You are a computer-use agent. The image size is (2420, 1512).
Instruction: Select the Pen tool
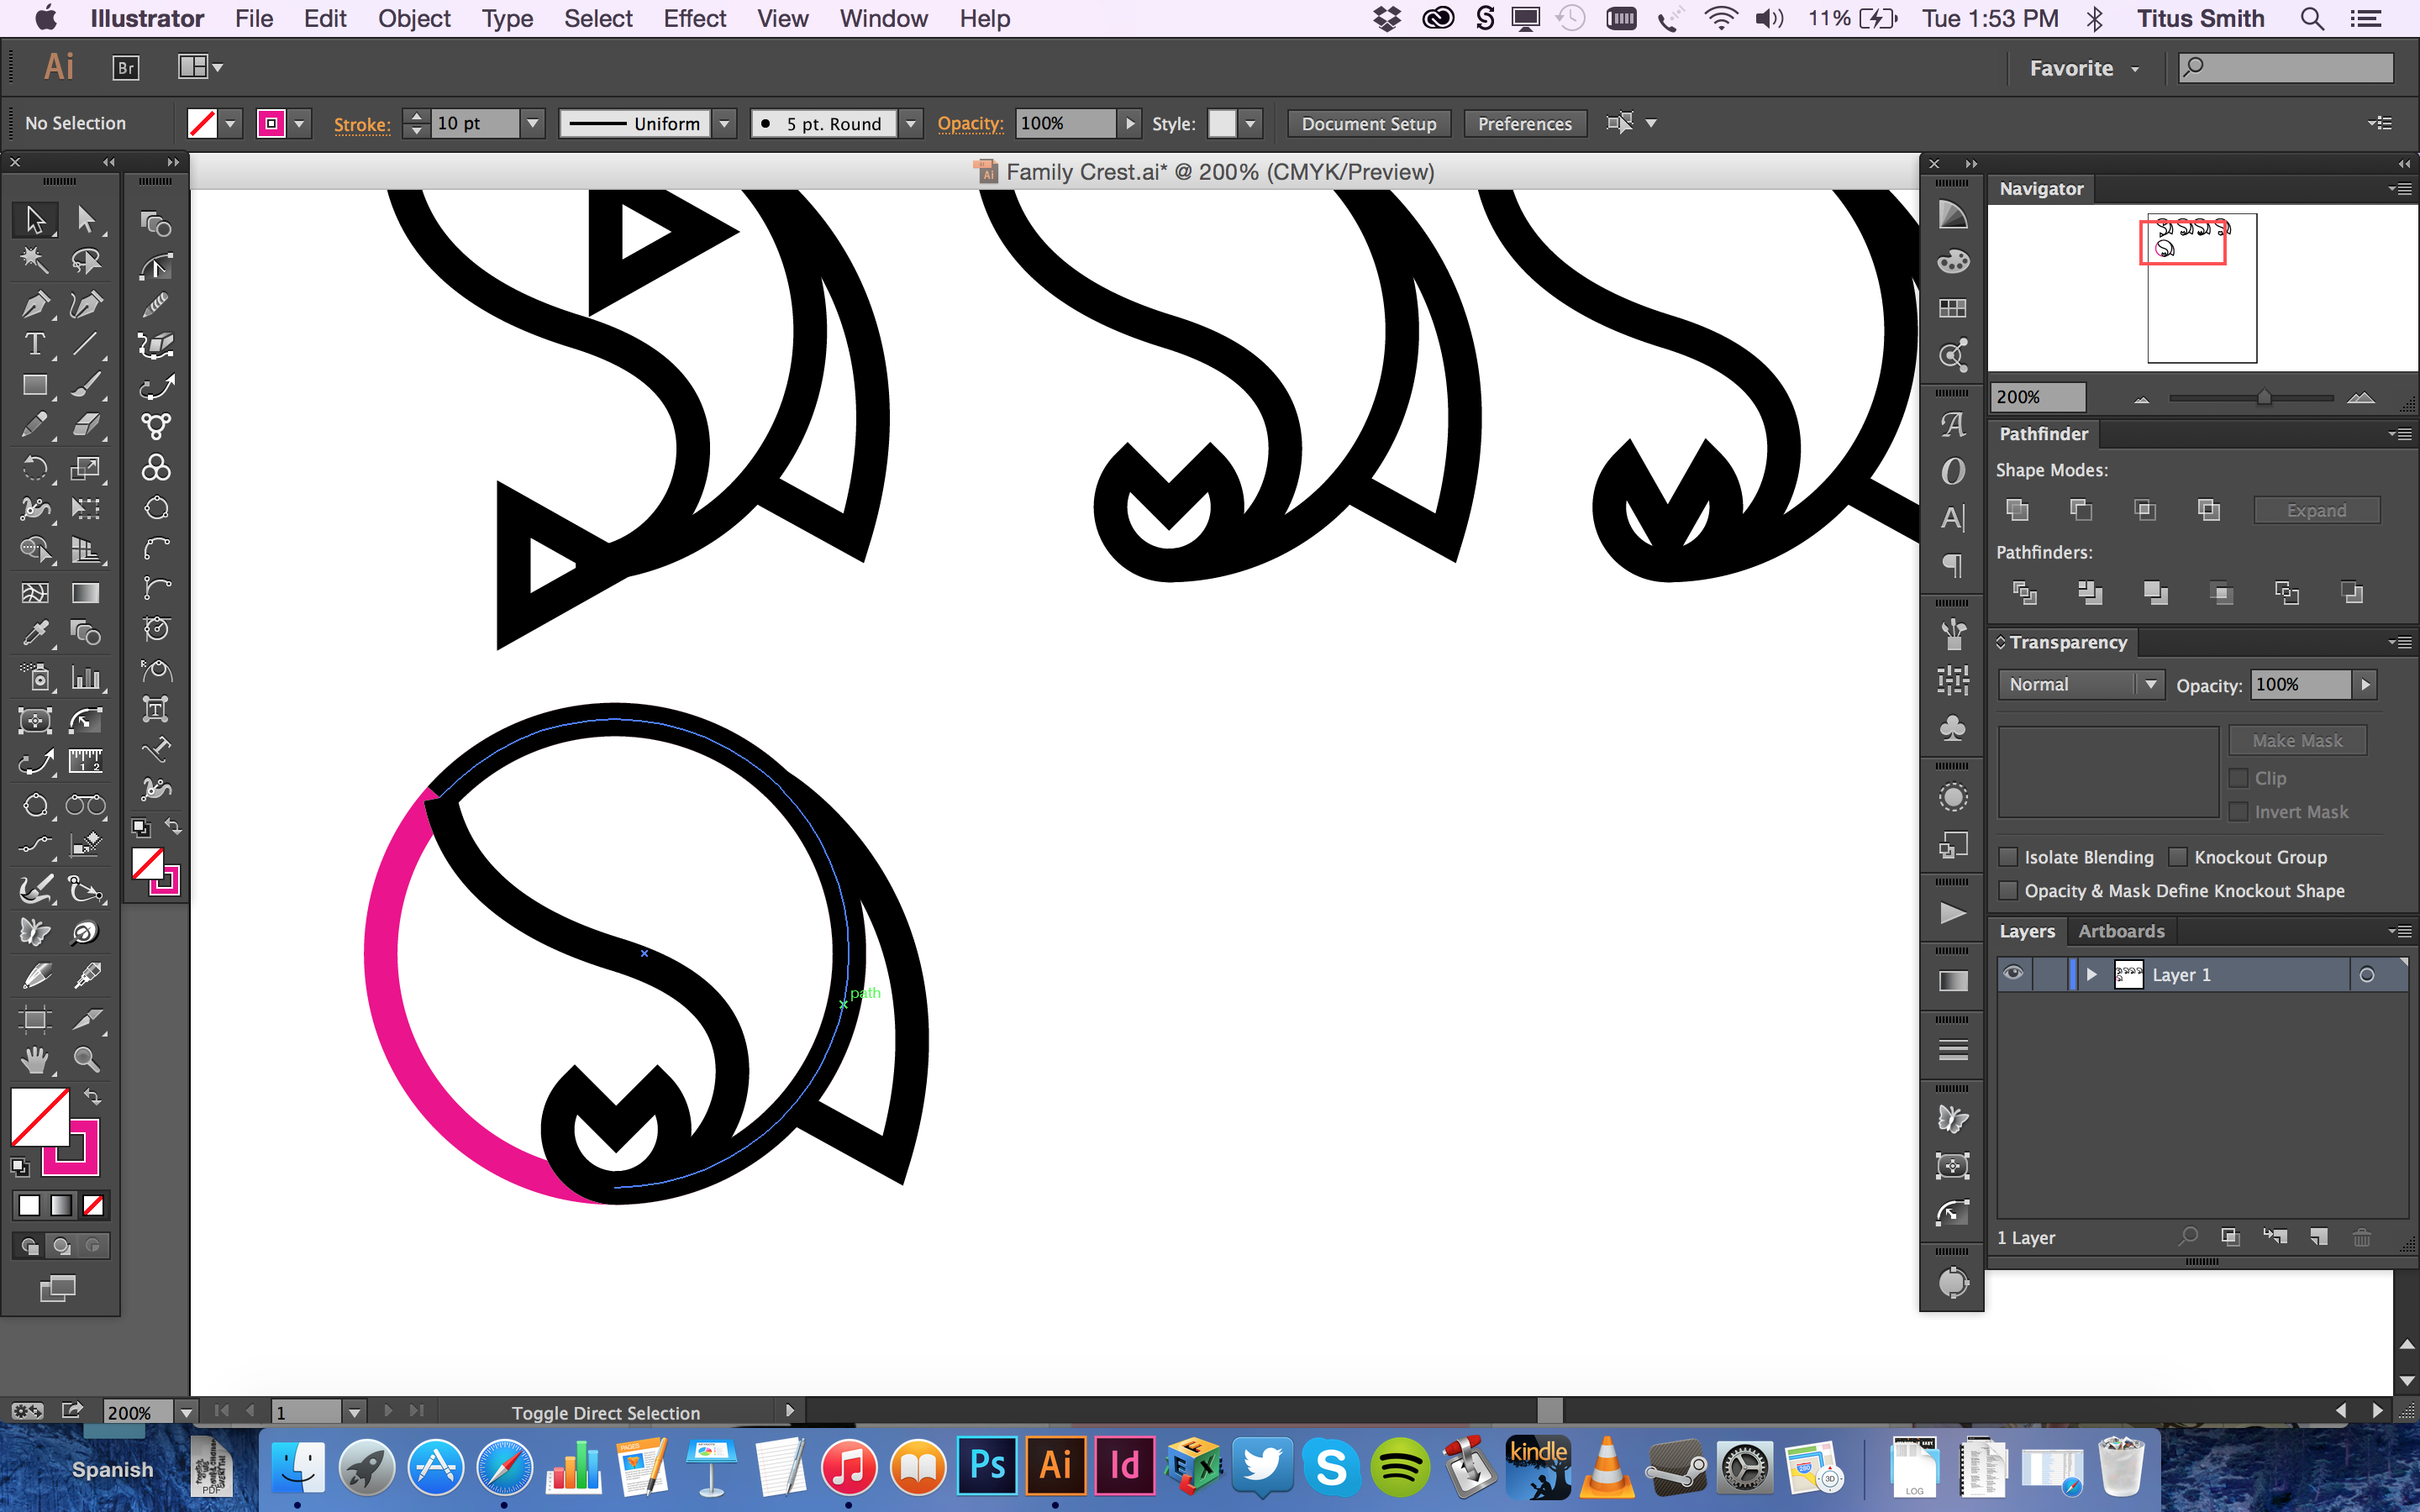click(x=35, y=303)
